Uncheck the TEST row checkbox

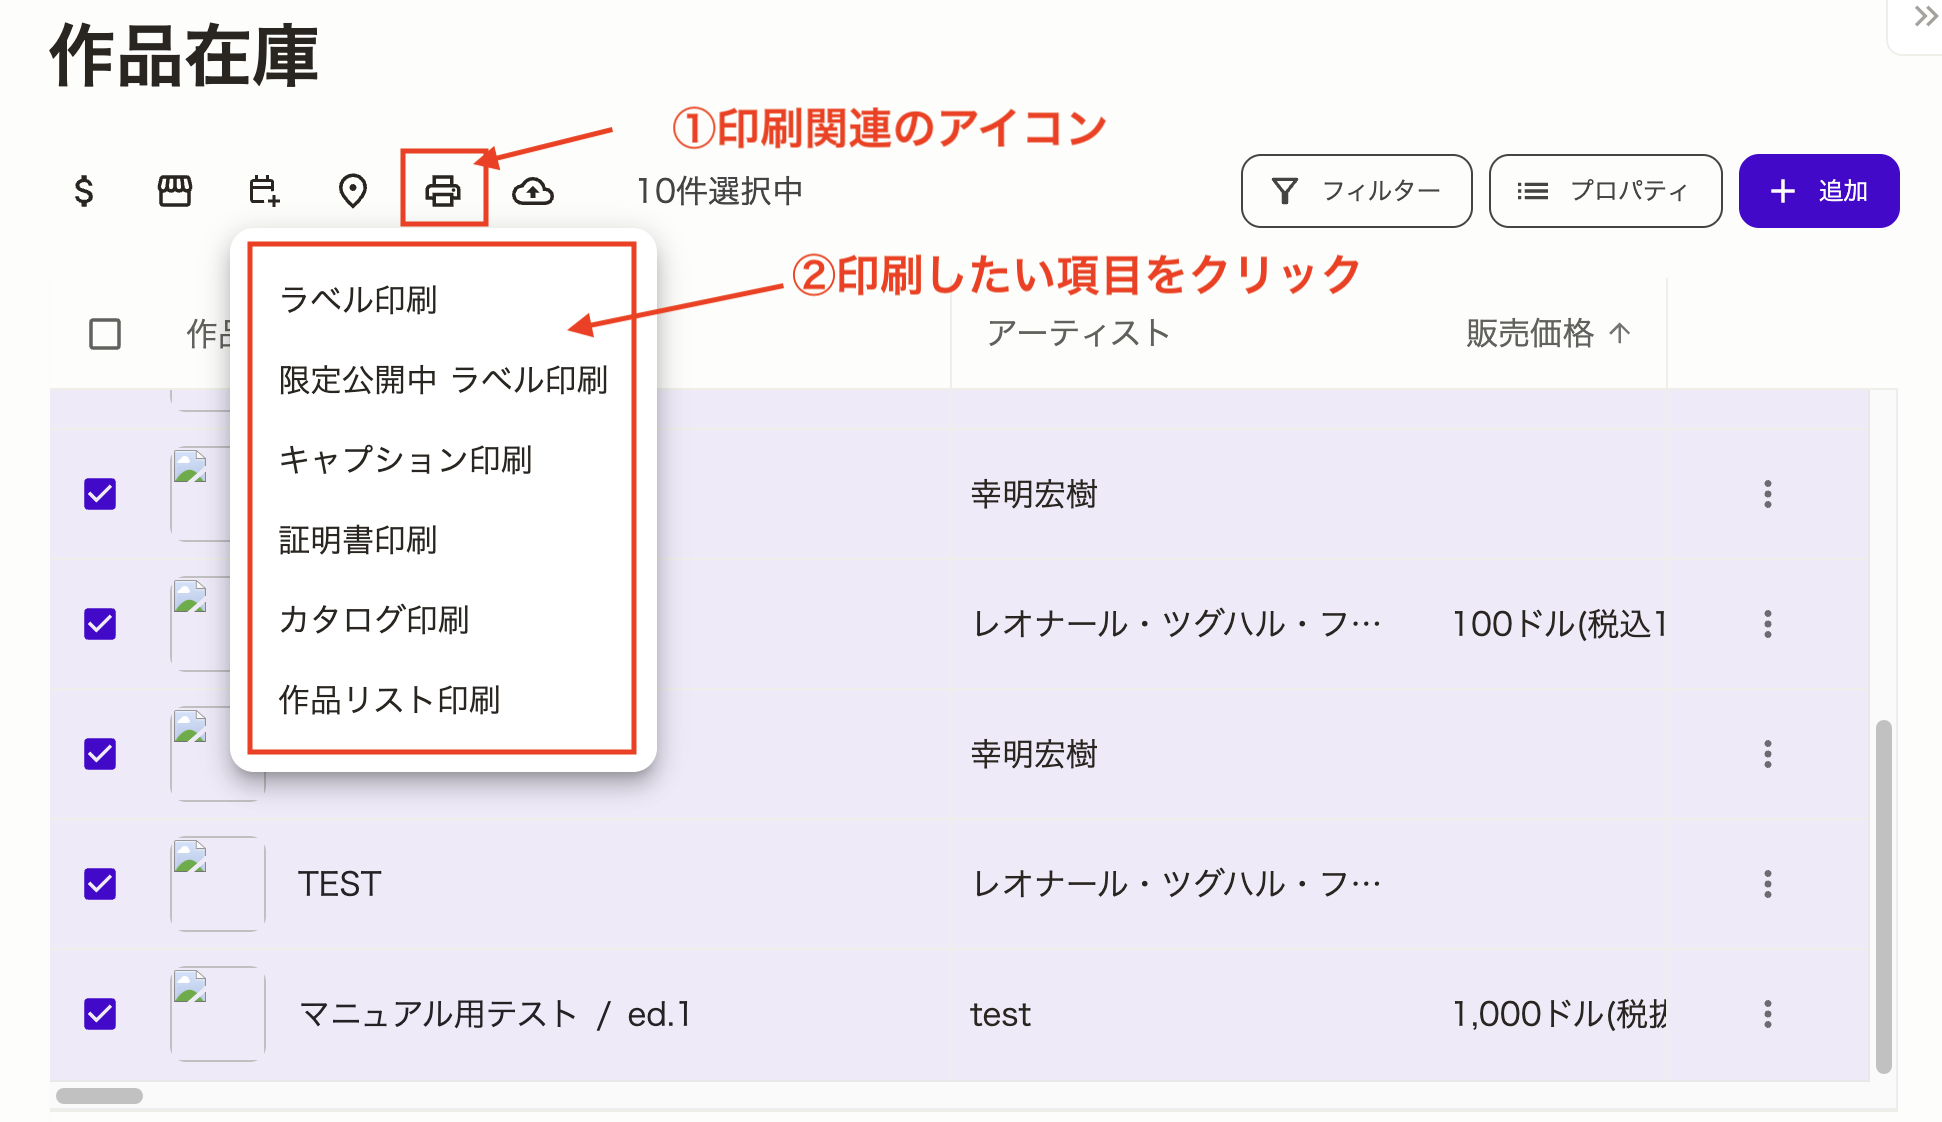coord(99,884)
